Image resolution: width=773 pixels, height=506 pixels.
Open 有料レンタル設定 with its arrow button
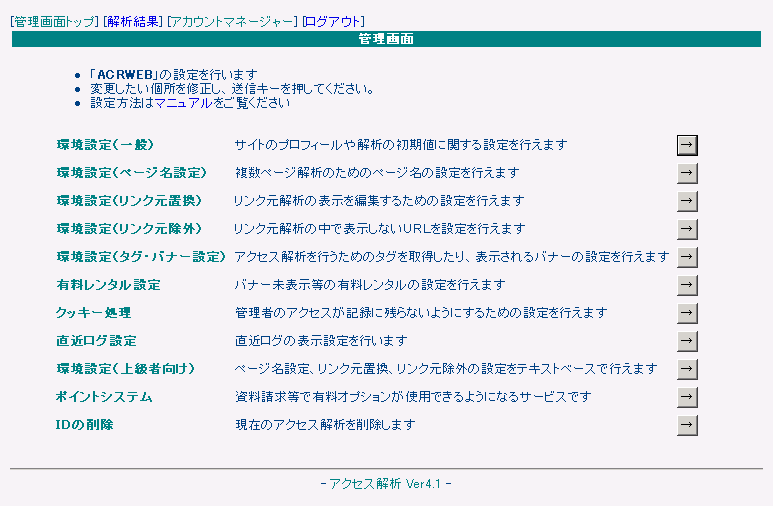[687, 285]
